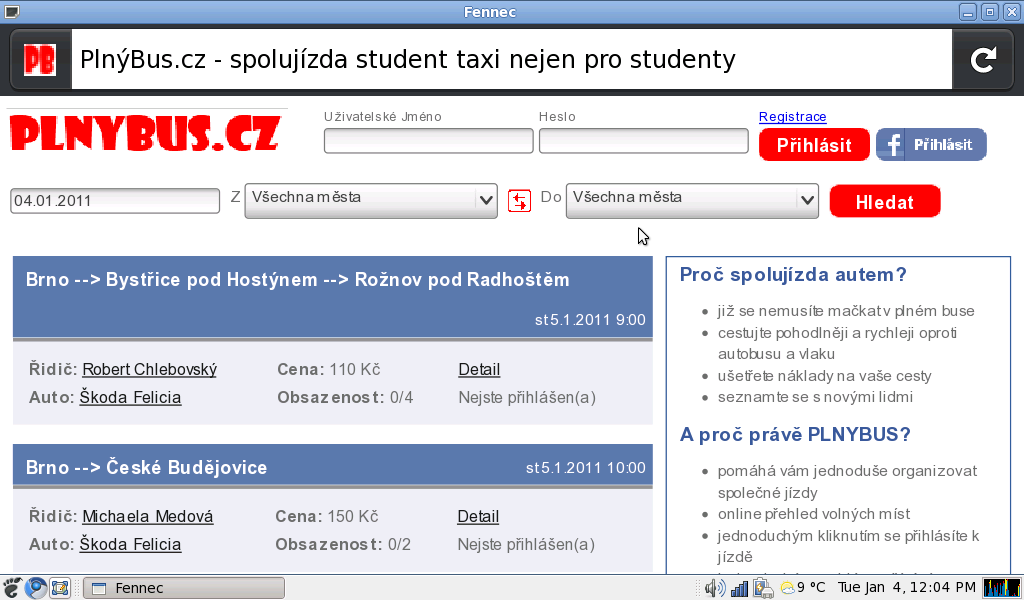Open Detail for the Rožnov pod Radhoštěm ride
Image resolution: width=1024 pixels, height=600 pixels.
click(479, 370)
